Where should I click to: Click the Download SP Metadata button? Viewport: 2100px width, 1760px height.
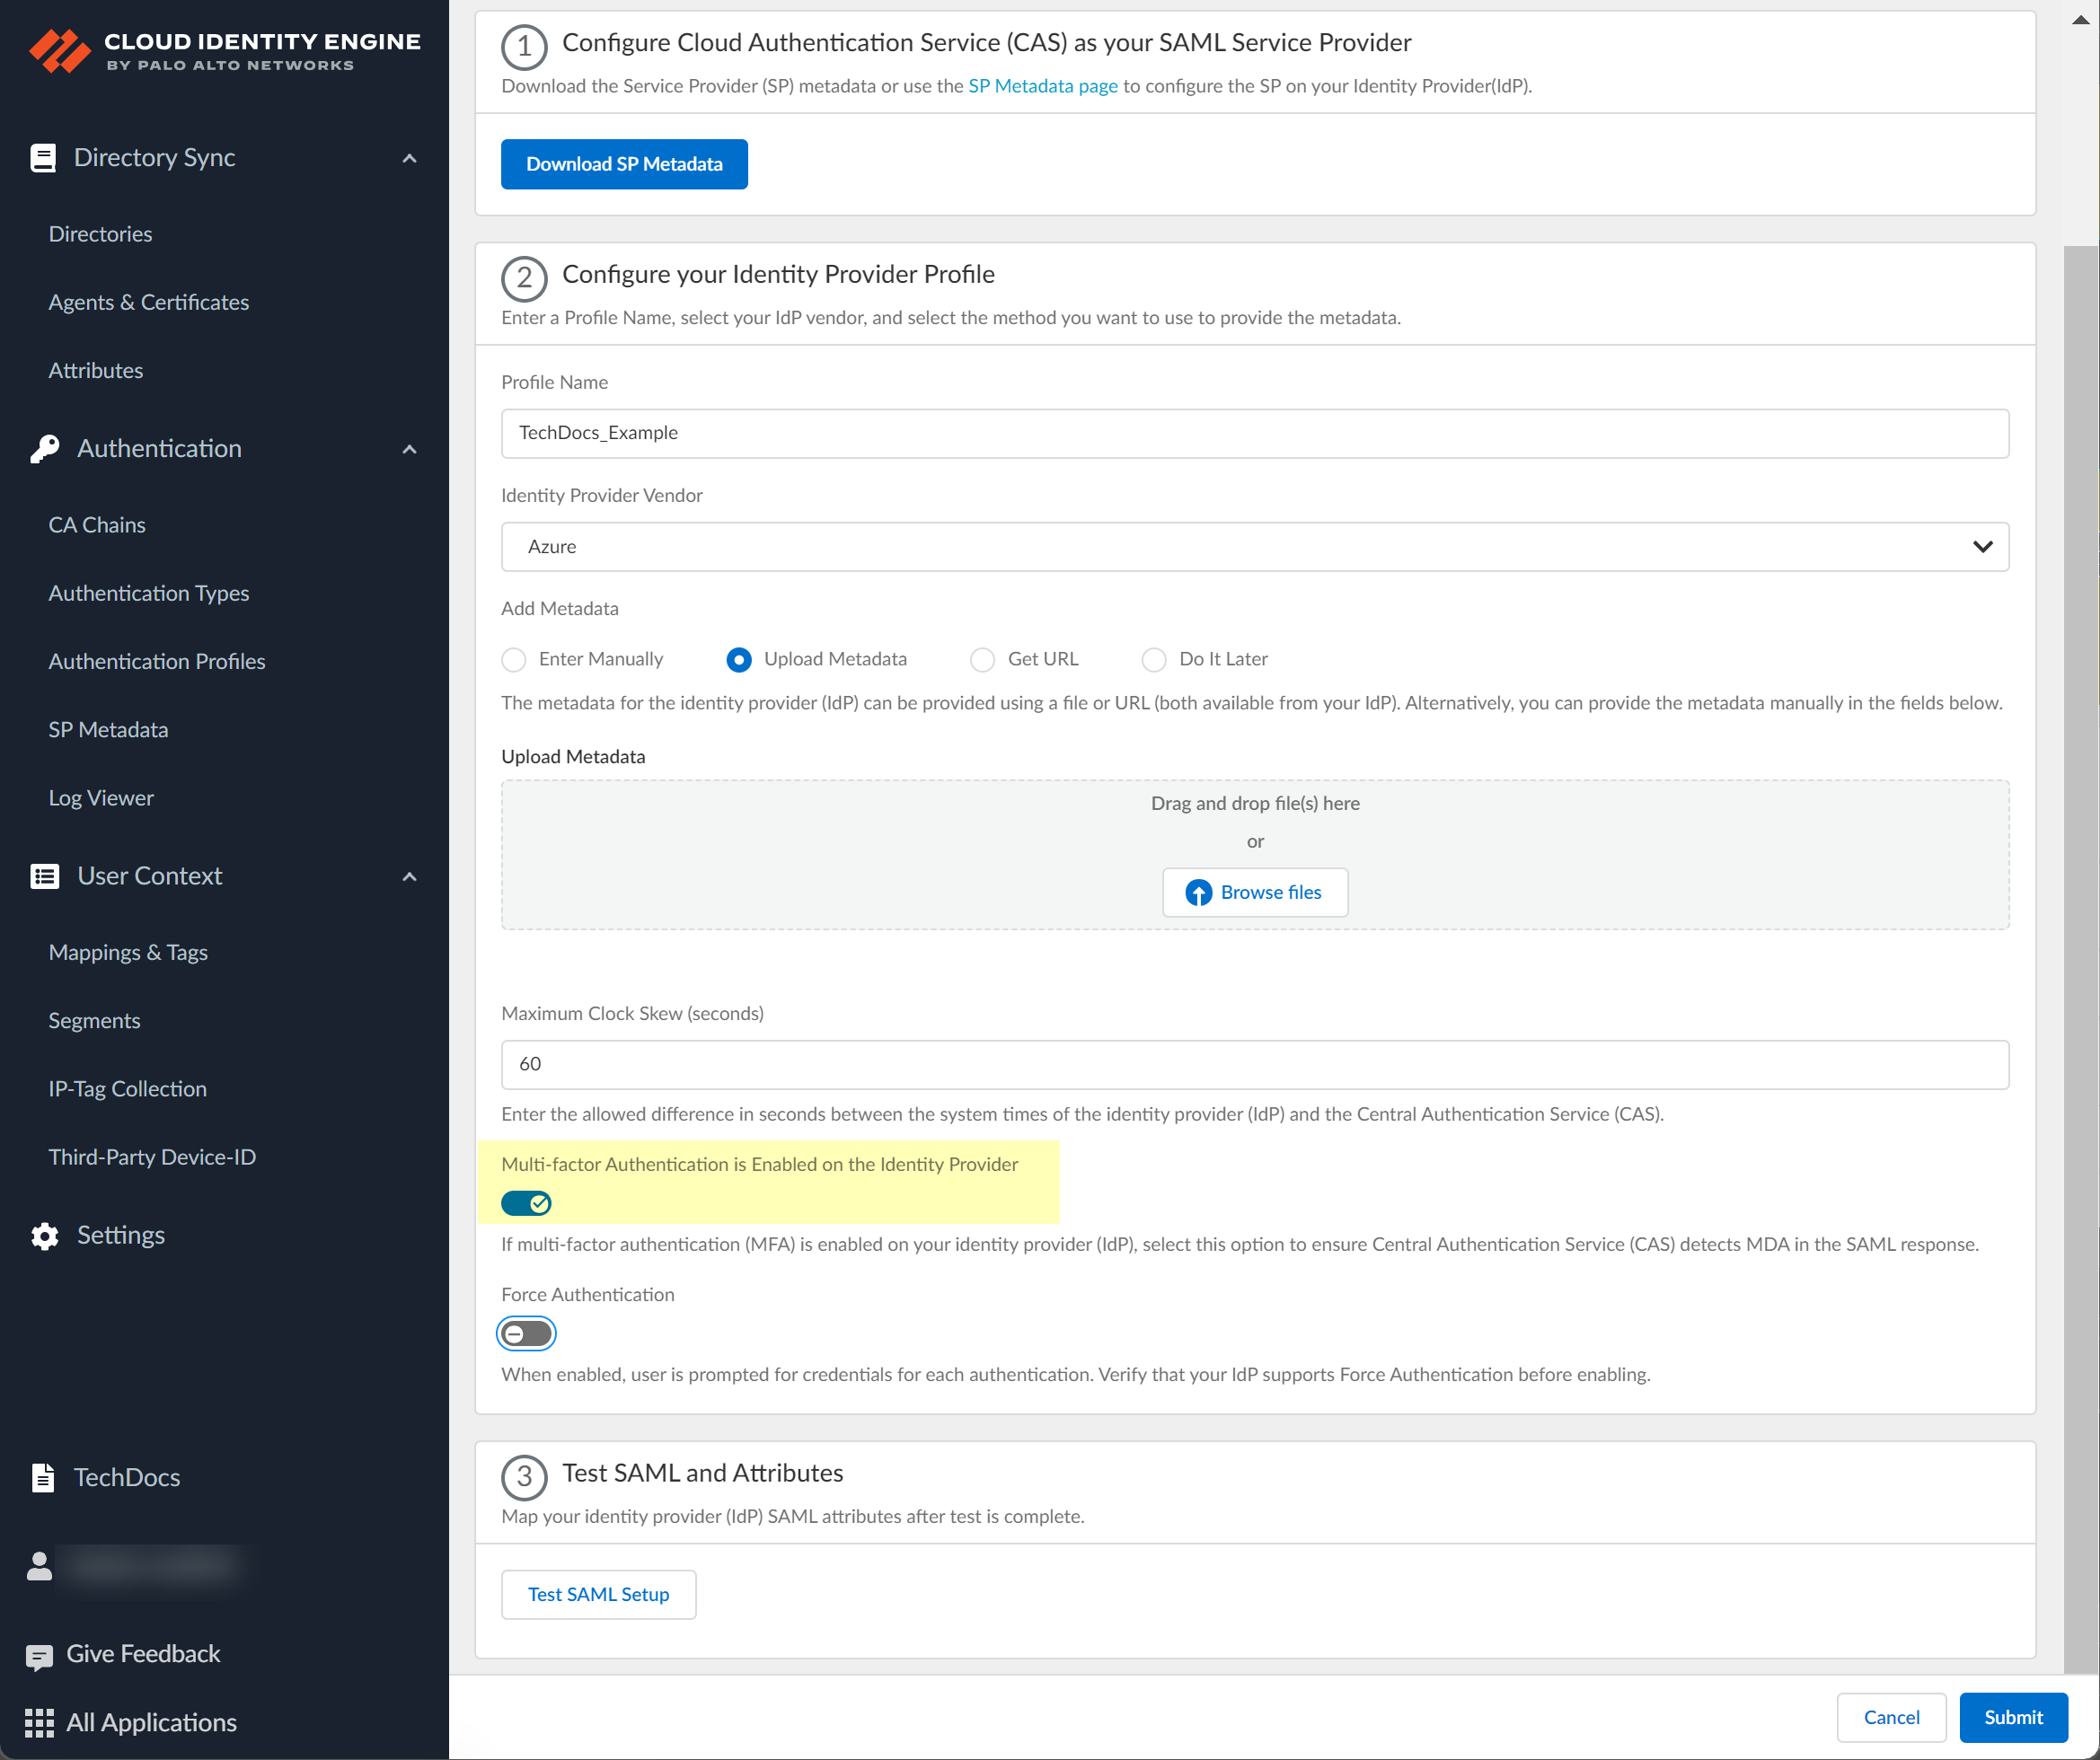pyautogui.click(x=623, y=164)
